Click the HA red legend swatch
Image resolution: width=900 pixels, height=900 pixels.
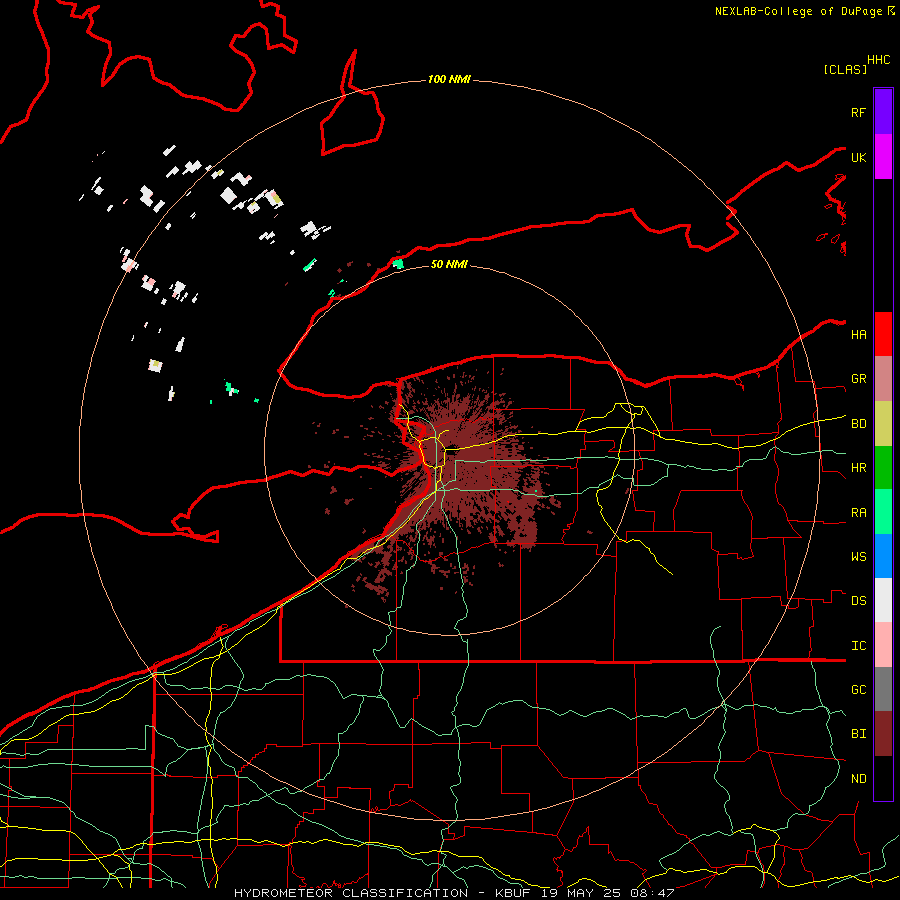point(883,334)
